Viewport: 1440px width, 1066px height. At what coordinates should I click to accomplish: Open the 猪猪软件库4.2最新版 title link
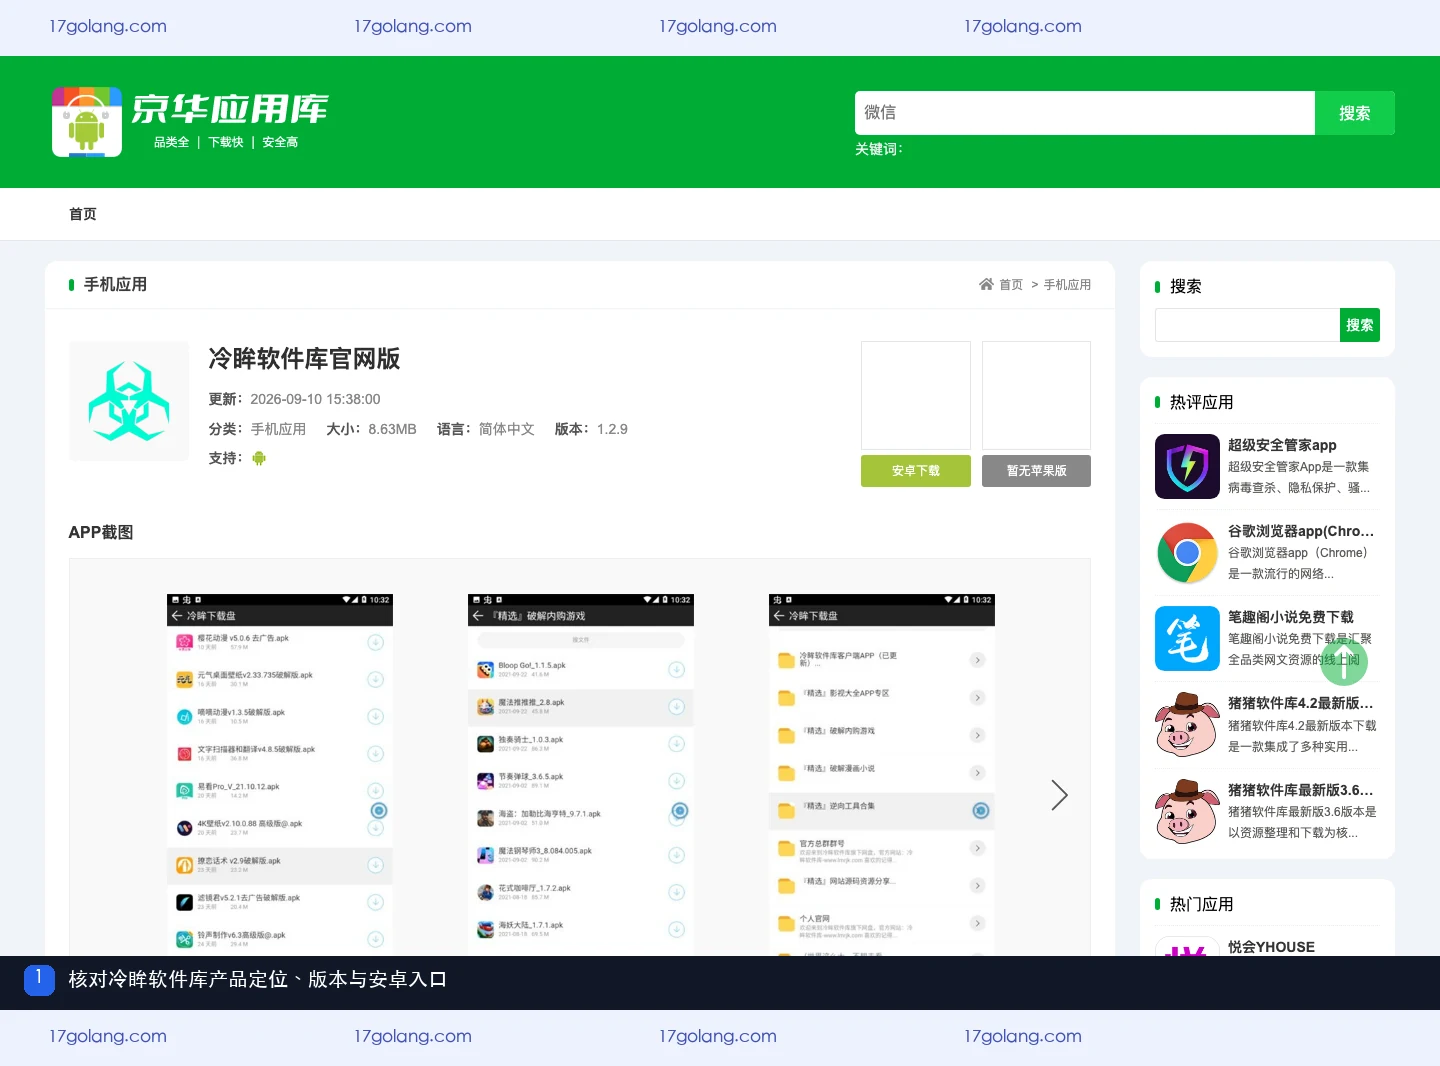click(x=1301, y=703)
